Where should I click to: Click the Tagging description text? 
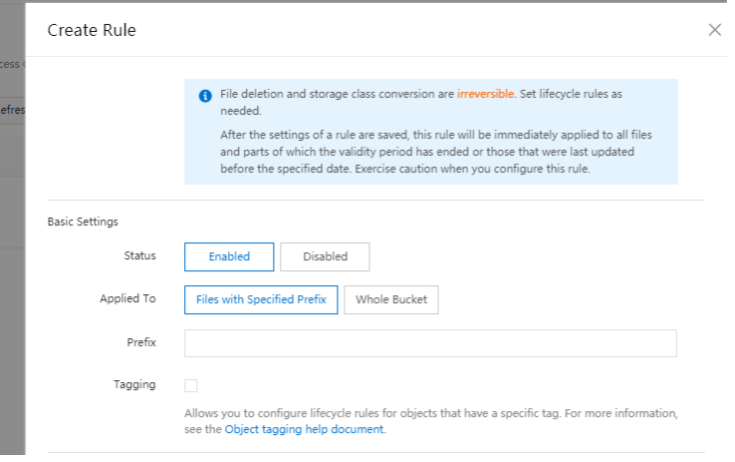(431, 421)
